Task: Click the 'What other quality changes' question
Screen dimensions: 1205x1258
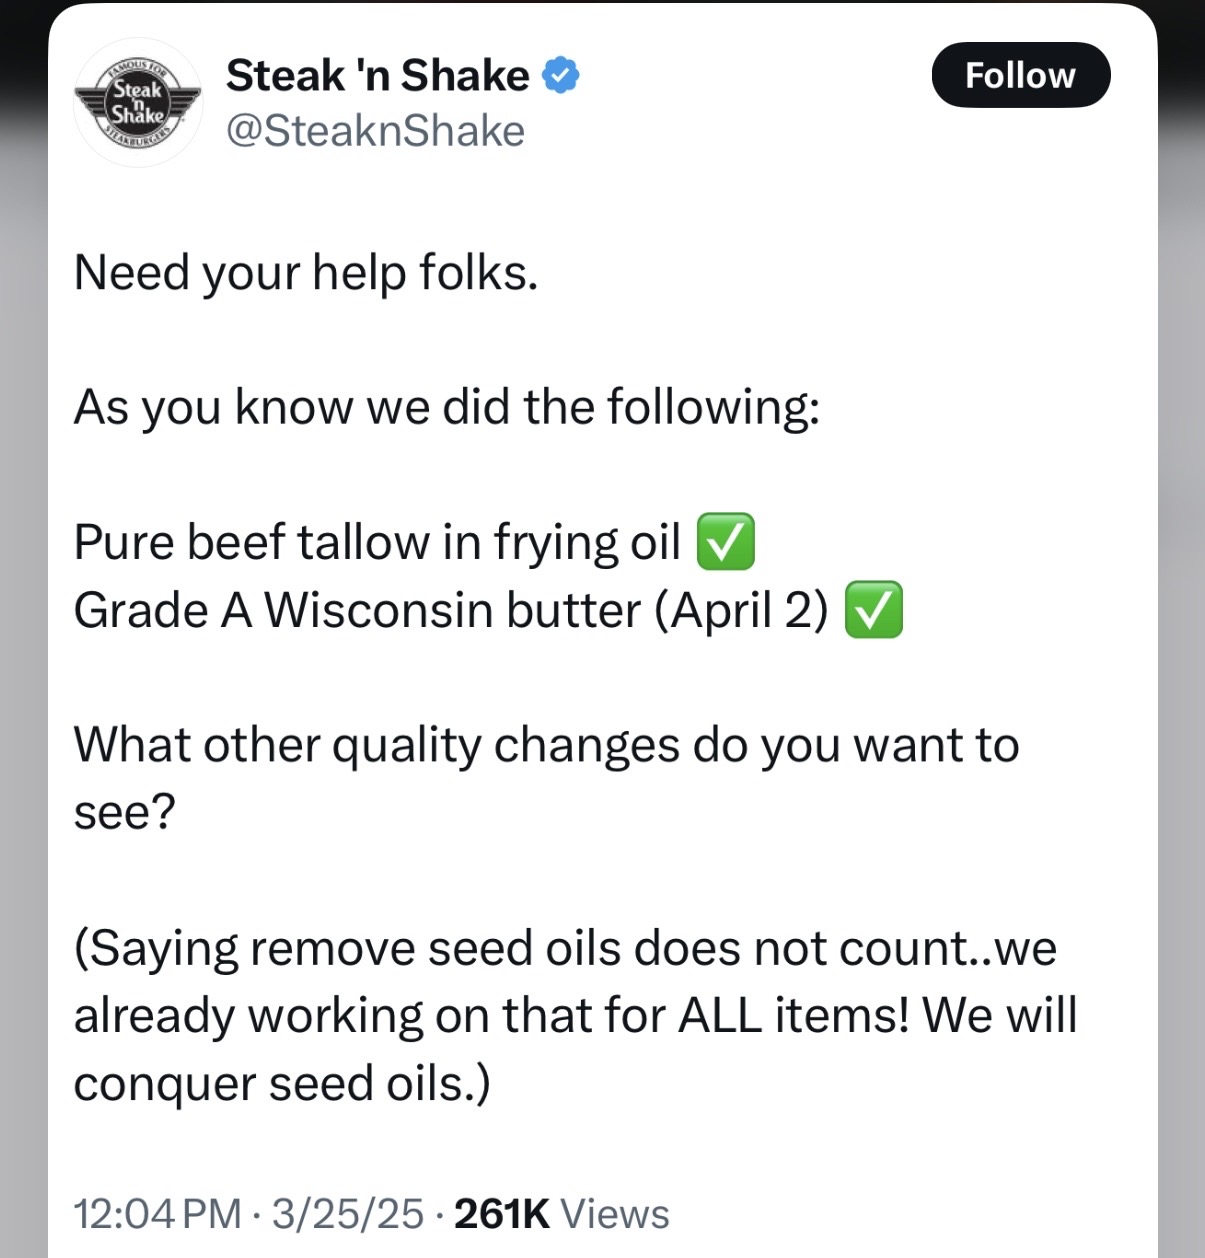Action: pyautogui.click(x=546, y=778)
